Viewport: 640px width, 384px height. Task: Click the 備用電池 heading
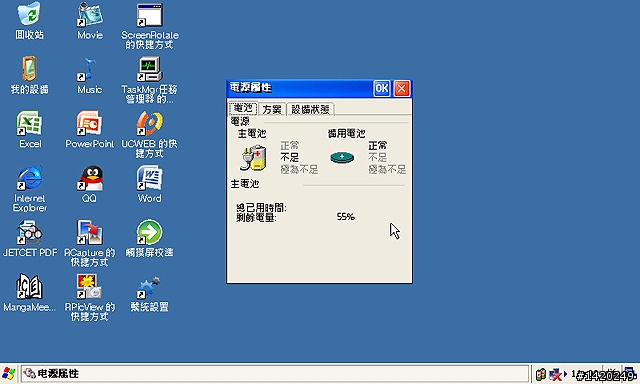tap(346, 133)
